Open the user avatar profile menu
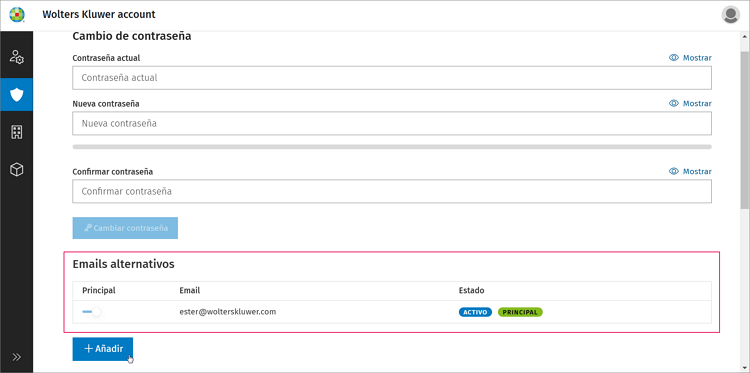This screenshot has width=750, height=373. pyautogui.click(x=730, y=15)
